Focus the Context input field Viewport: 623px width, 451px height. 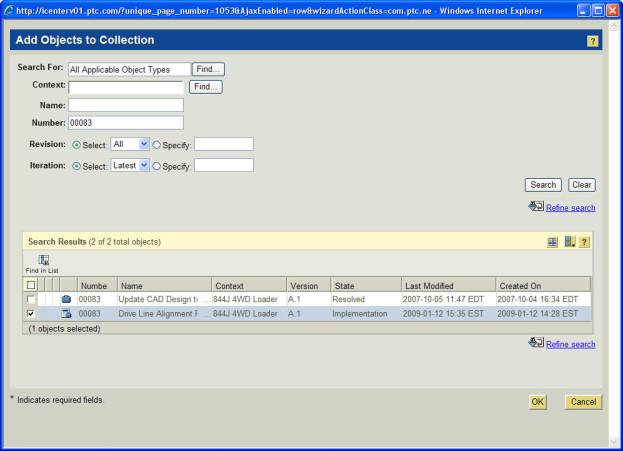coord(126,87)
